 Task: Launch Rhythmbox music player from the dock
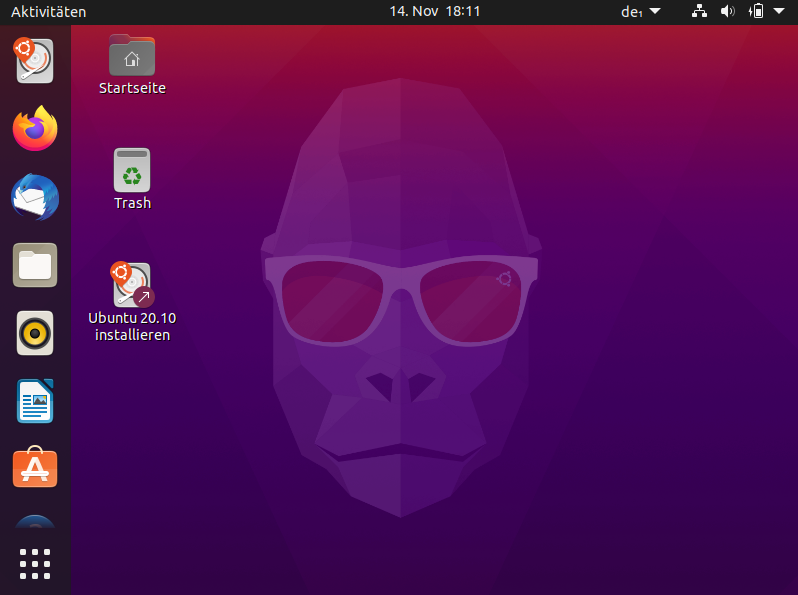click(35, 333)
